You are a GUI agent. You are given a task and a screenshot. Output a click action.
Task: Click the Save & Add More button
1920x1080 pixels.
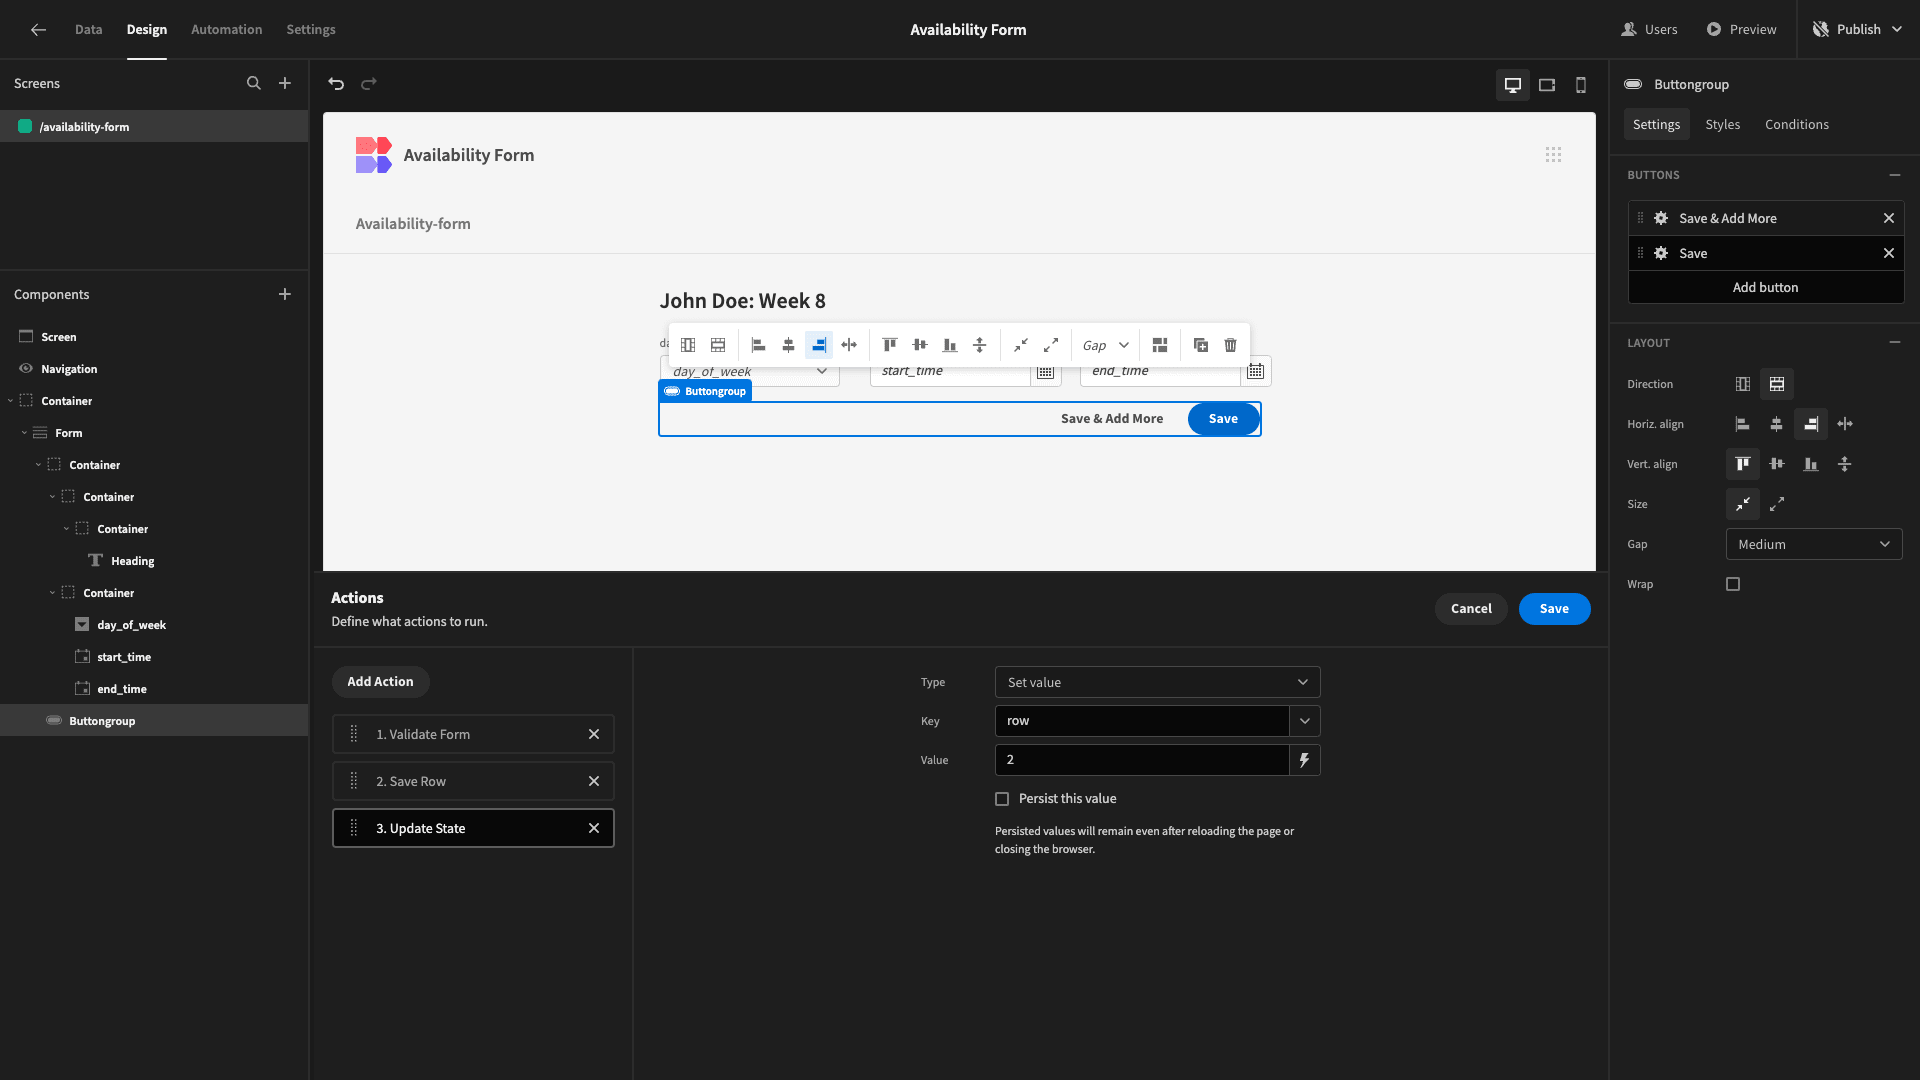click(1112, 418)
